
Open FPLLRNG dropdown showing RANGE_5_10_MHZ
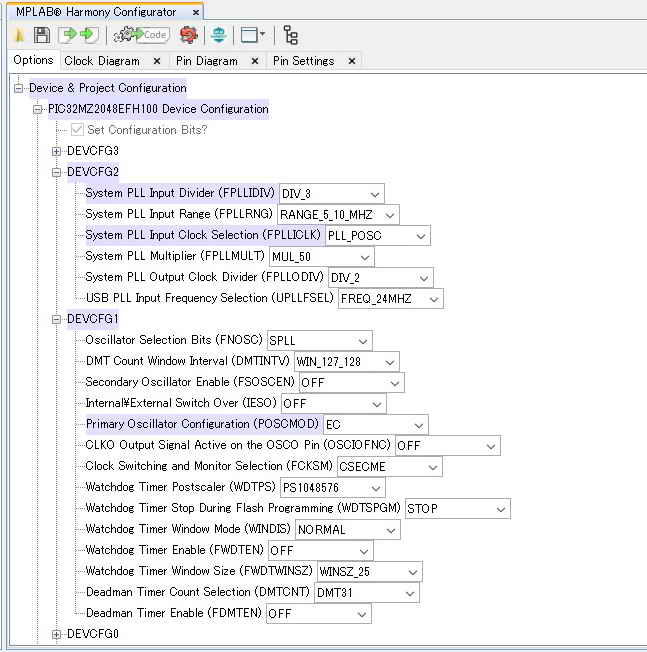pyautogui.click(x=338, y=215)
